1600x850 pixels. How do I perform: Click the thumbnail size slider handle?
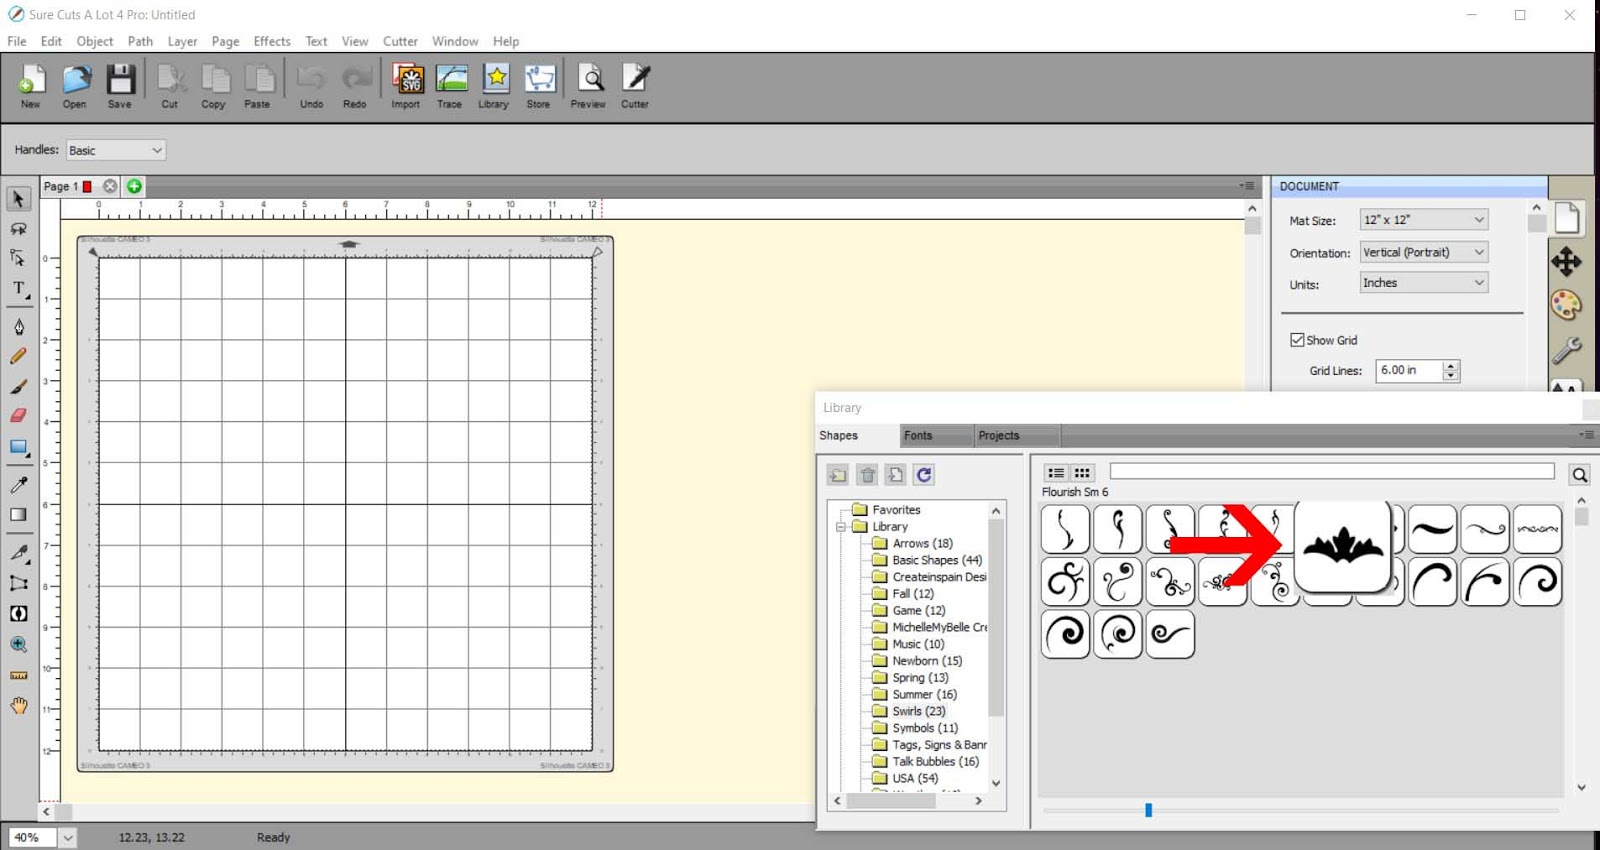1148,810
